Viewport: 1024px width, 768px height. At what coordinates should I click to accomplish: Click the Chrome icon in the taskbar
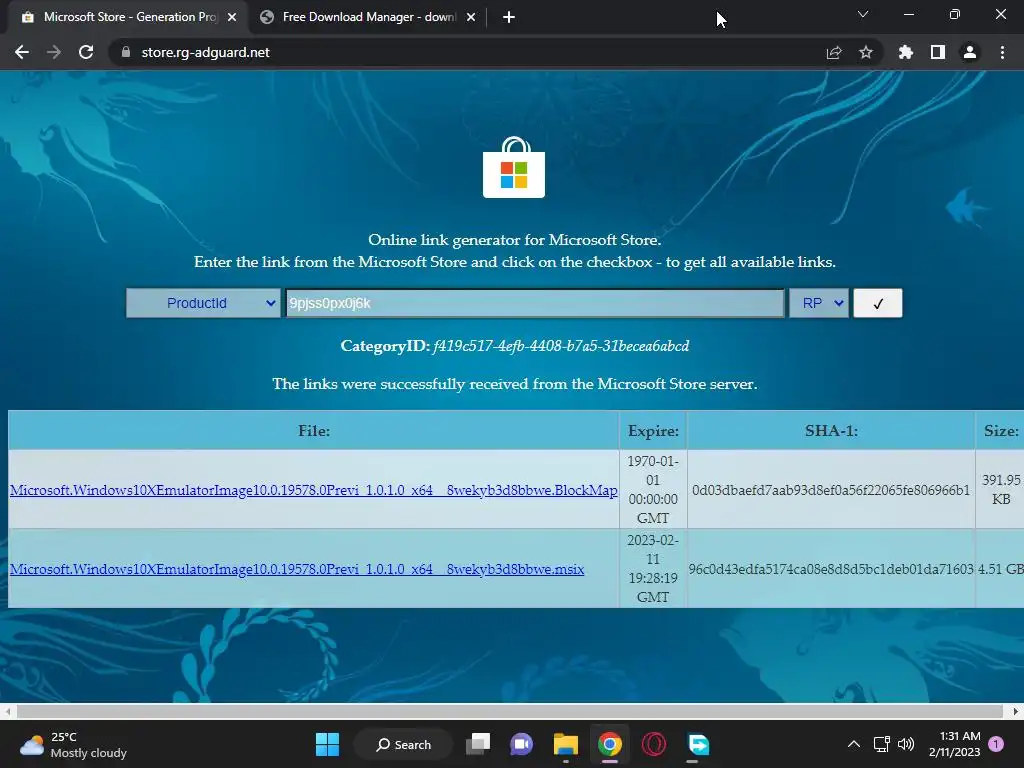(x=609, y=744)
